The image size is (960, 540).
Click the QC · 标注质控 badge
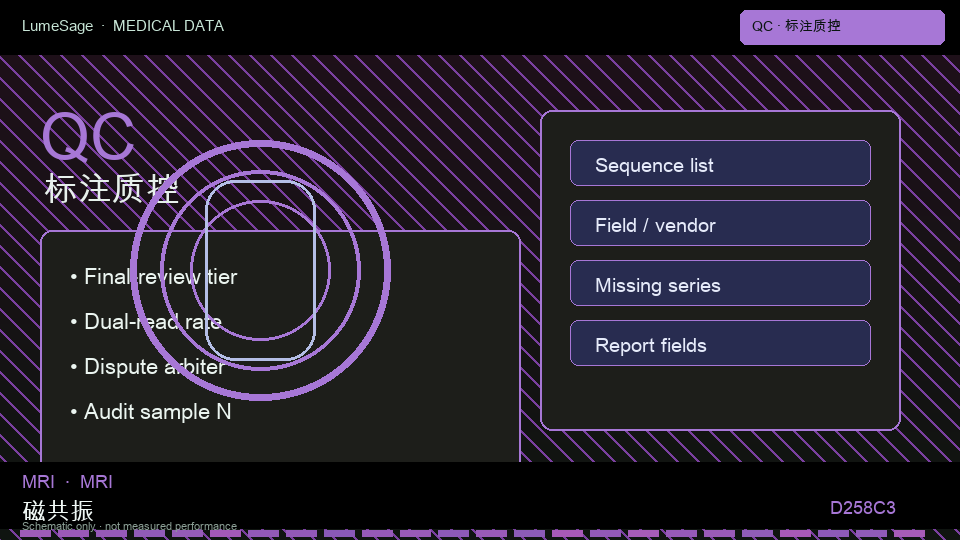pos(842,27)
